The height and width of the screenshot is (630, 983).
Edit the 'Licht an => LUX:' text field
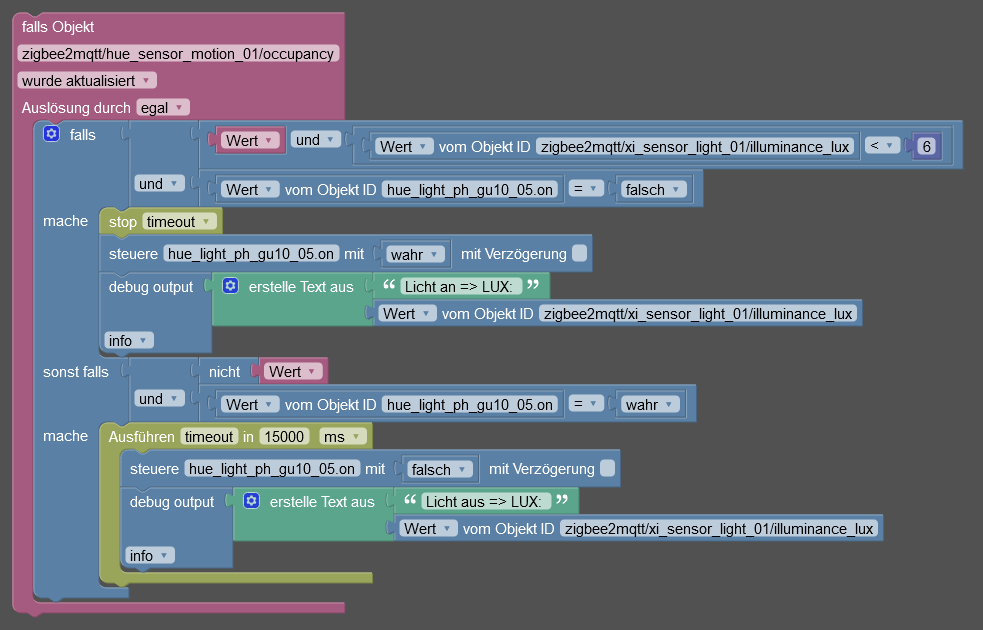pyautogui.click(x=460, y=286)
